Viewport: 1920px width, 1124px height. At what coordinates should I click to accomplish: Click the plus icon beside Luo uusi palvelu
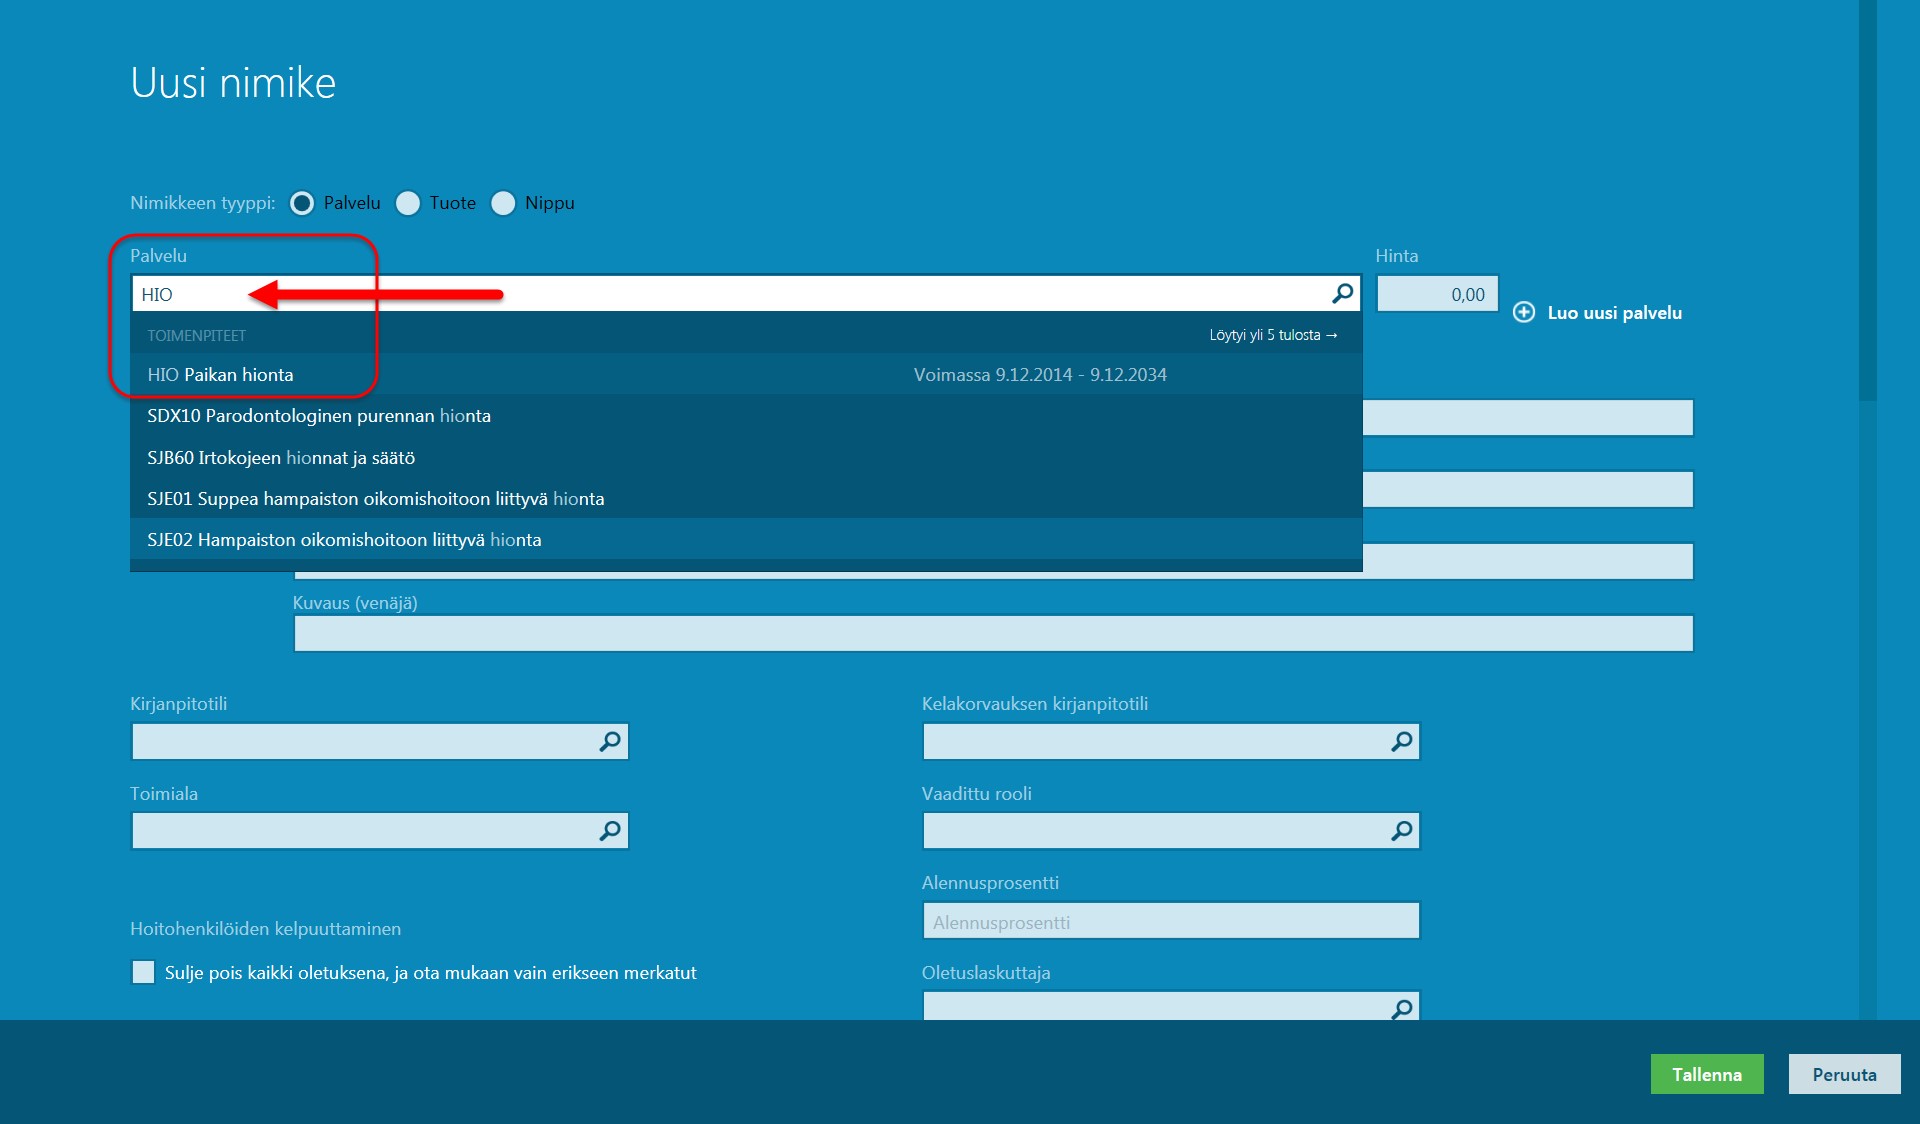click(1524, 312)
